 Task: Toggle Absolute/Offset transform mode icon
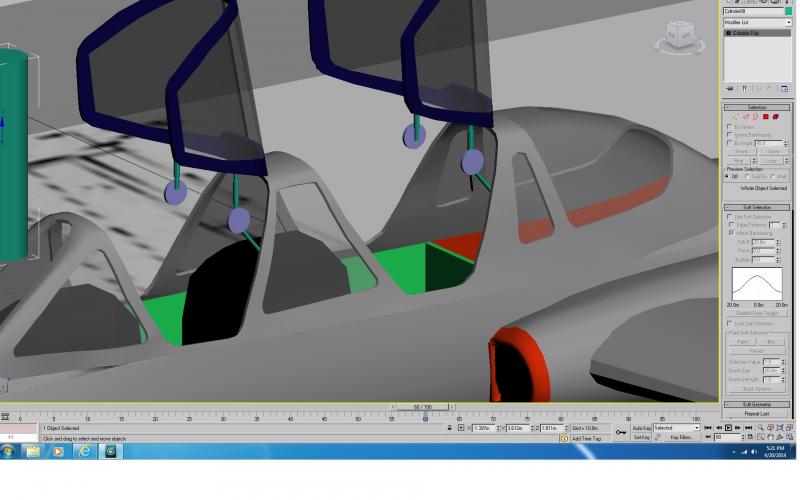coord(461,428)
